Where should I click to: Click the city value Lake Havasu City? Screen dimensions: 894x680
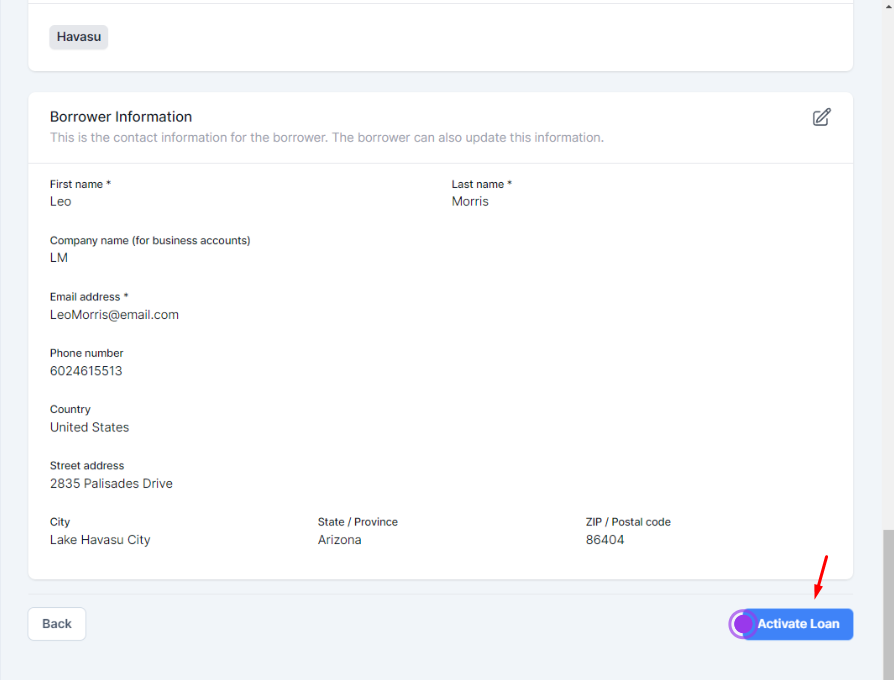pos(100,540)
